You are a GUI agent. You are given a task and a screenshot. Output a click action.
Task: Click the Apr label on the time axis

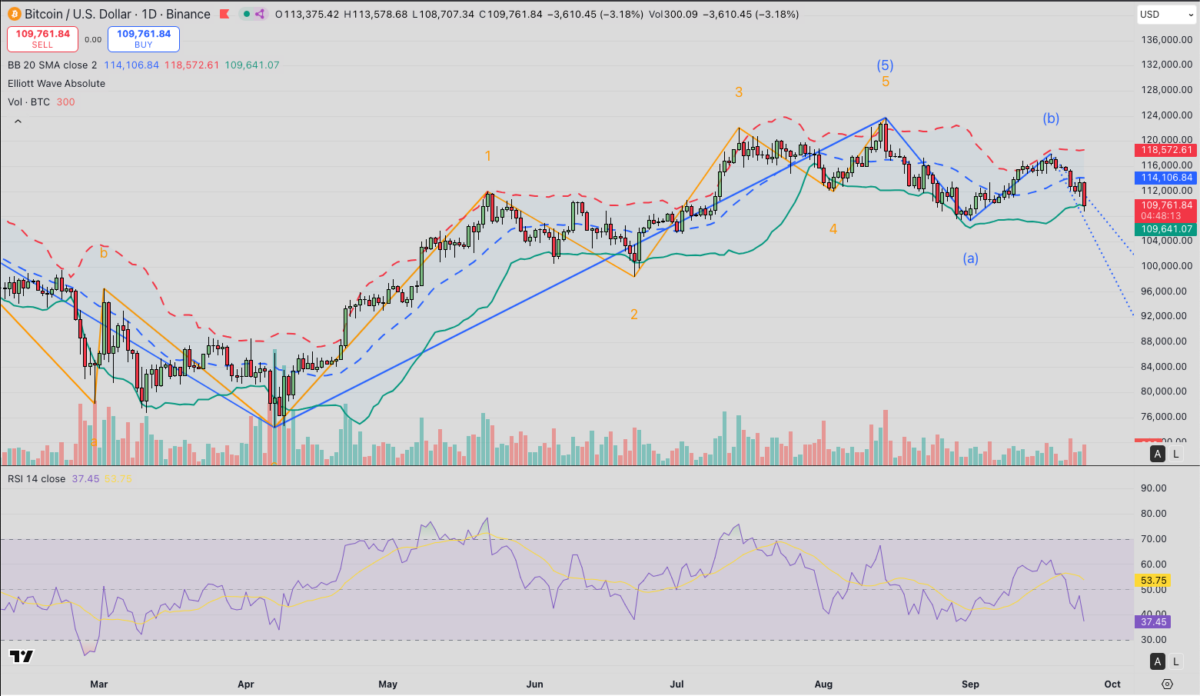click(245, 684)
